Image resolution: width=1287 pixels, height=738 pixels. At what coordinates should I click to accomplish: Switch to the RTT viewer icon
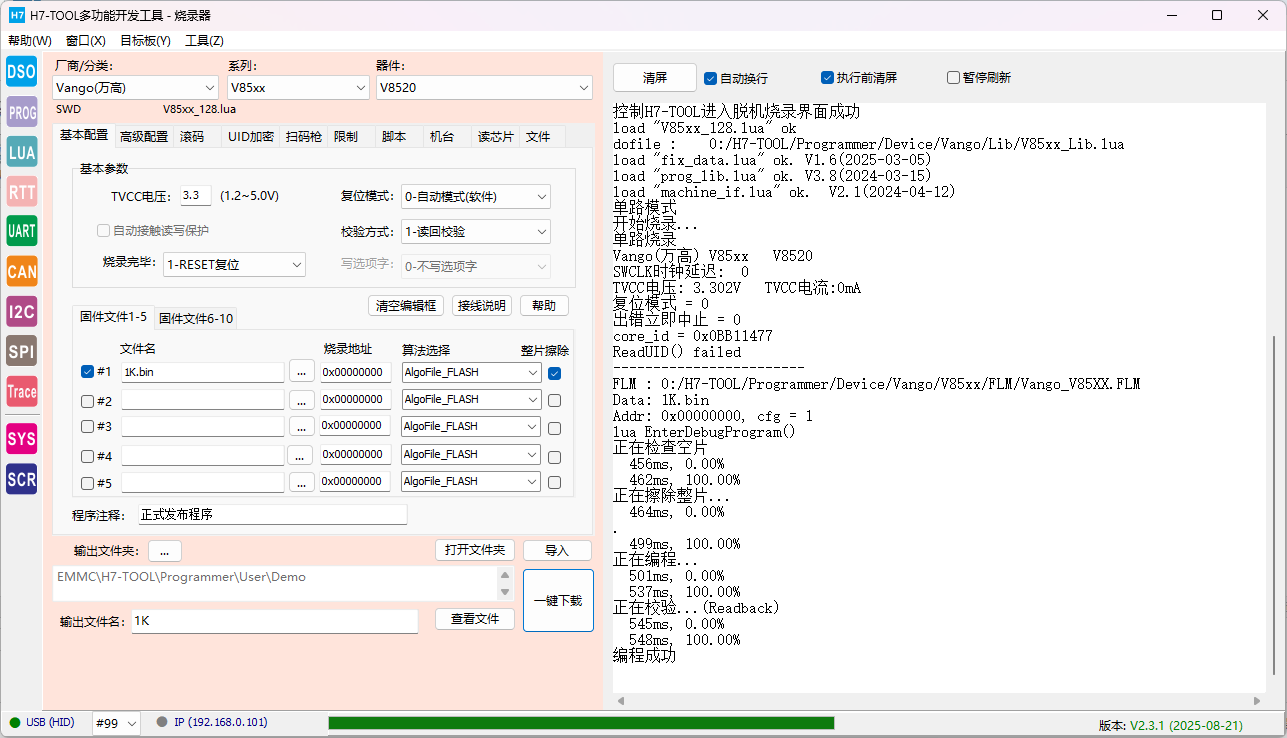[21, 192]
